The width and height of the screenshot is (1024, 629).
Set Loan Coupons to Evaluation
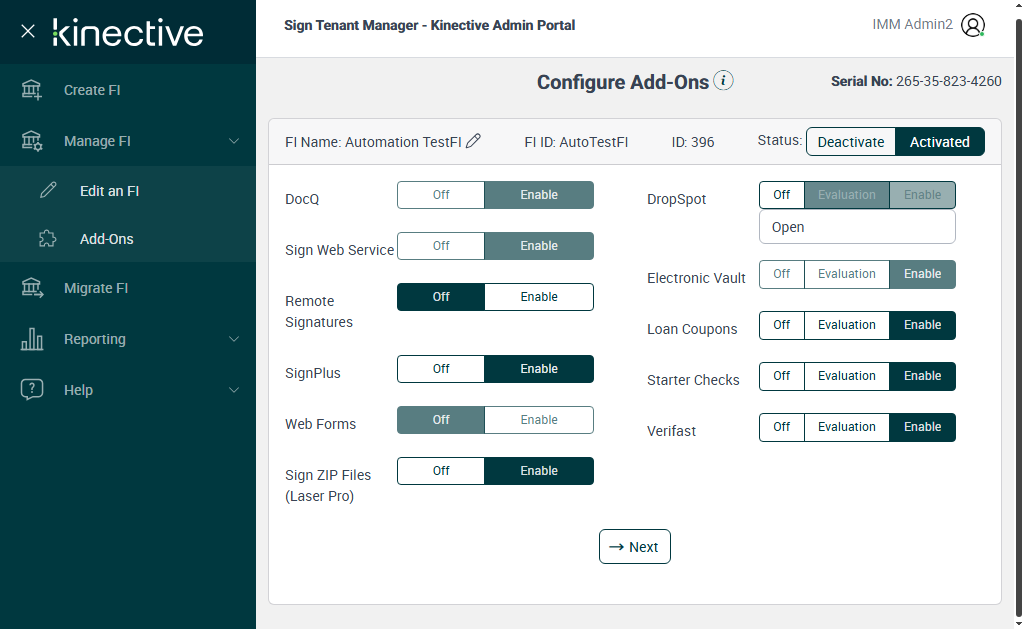click(846, 325)
